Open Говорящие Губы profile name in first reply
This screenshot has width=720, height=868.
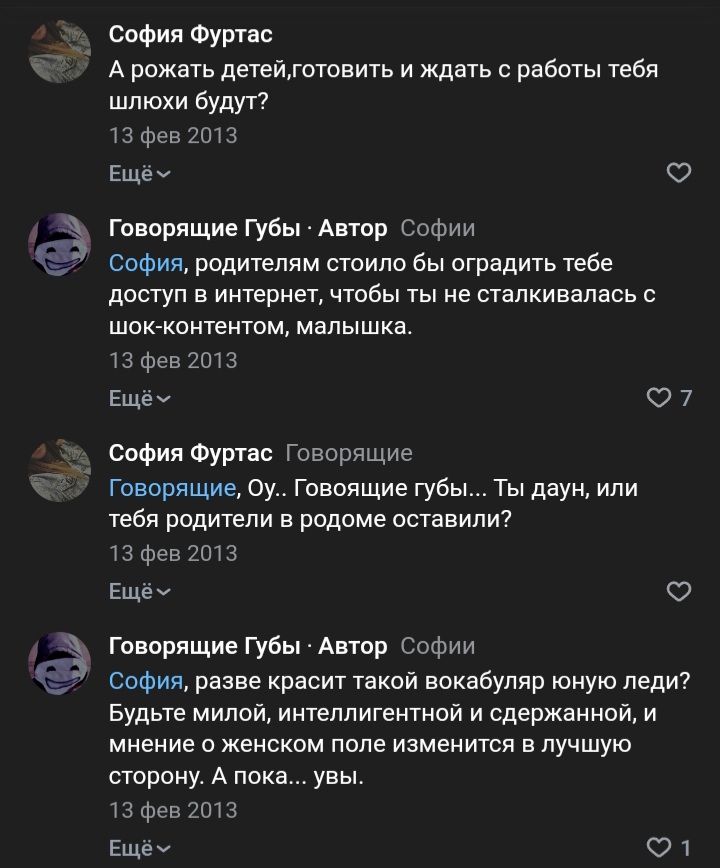204,228
